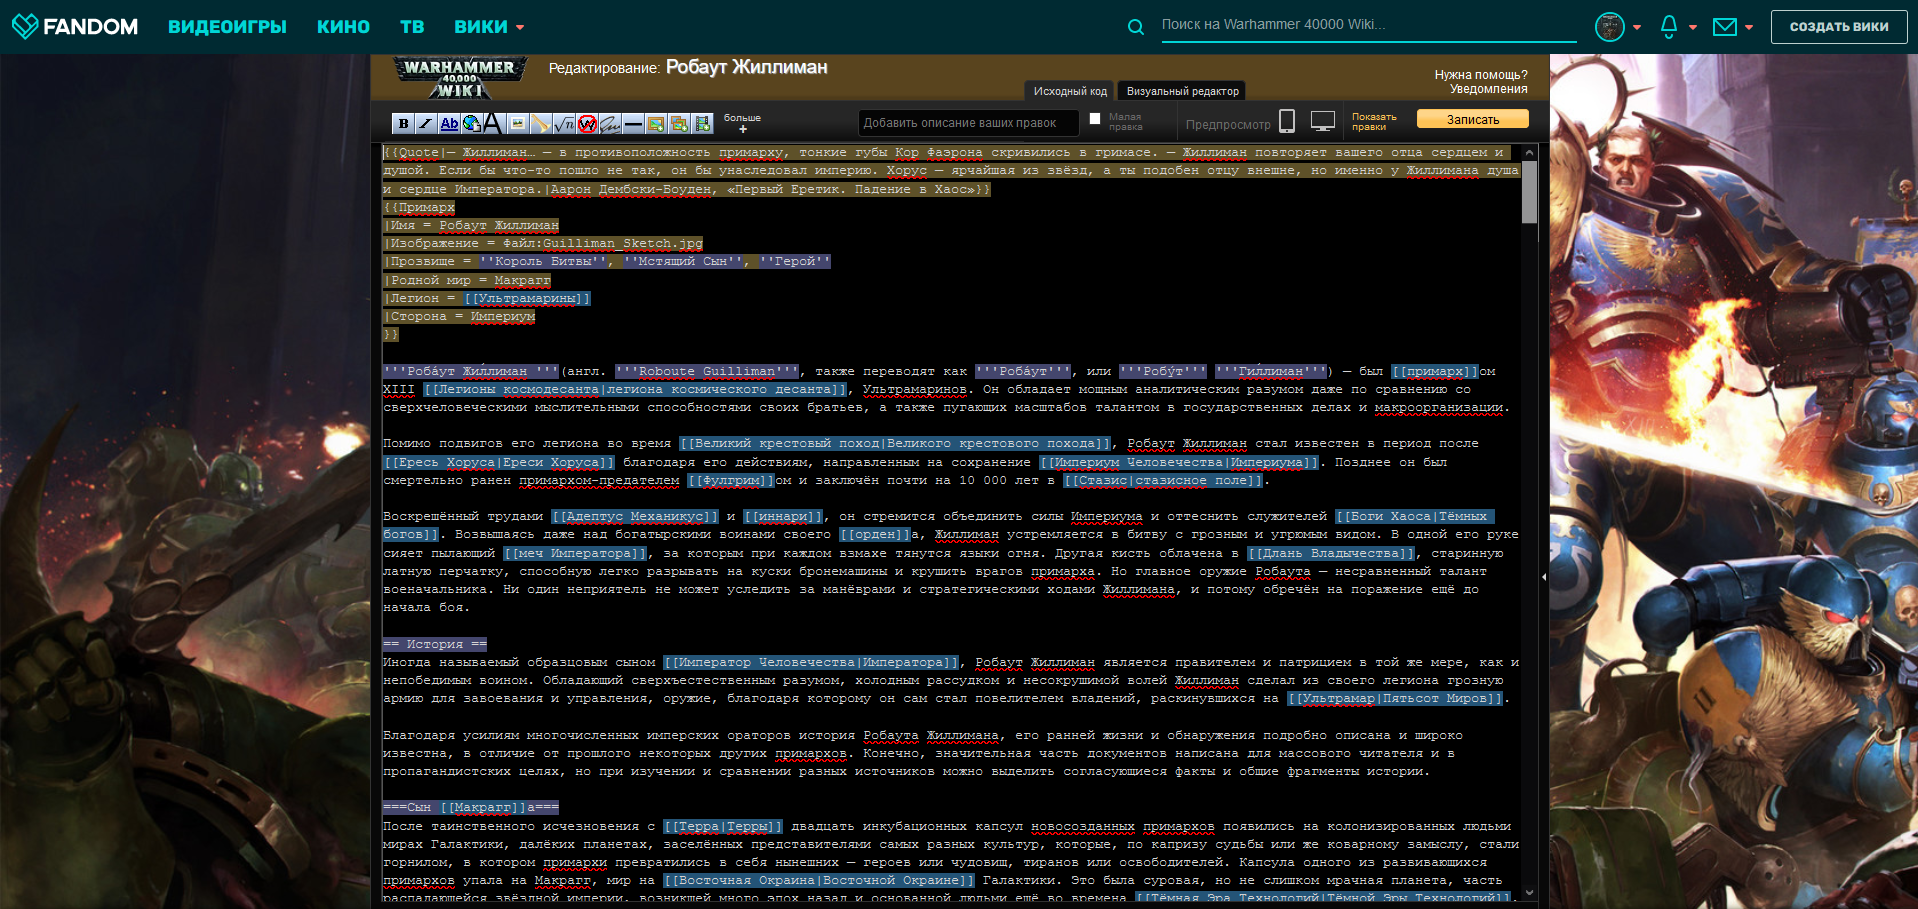Insert internal link with the Ab icon

tap(449, 123)
